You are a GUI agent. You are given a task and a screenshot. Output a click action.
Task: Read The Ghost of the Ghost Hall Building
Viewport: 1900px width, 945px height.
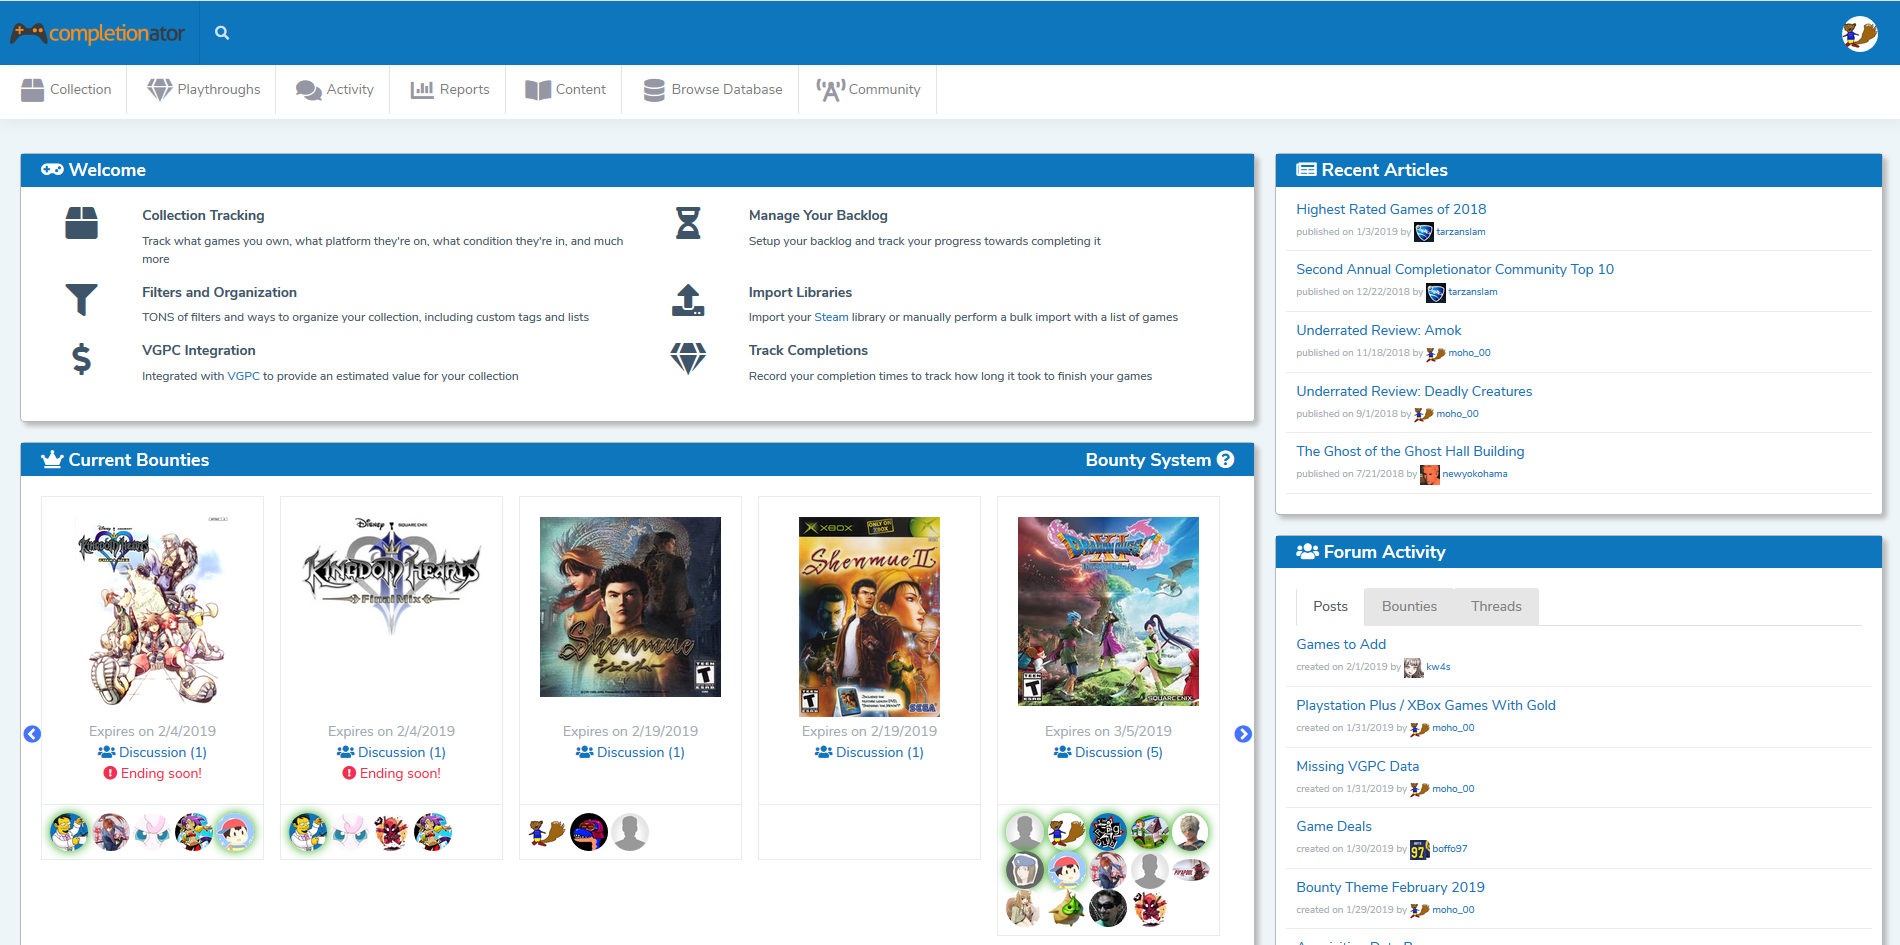tap(1410, 452)
